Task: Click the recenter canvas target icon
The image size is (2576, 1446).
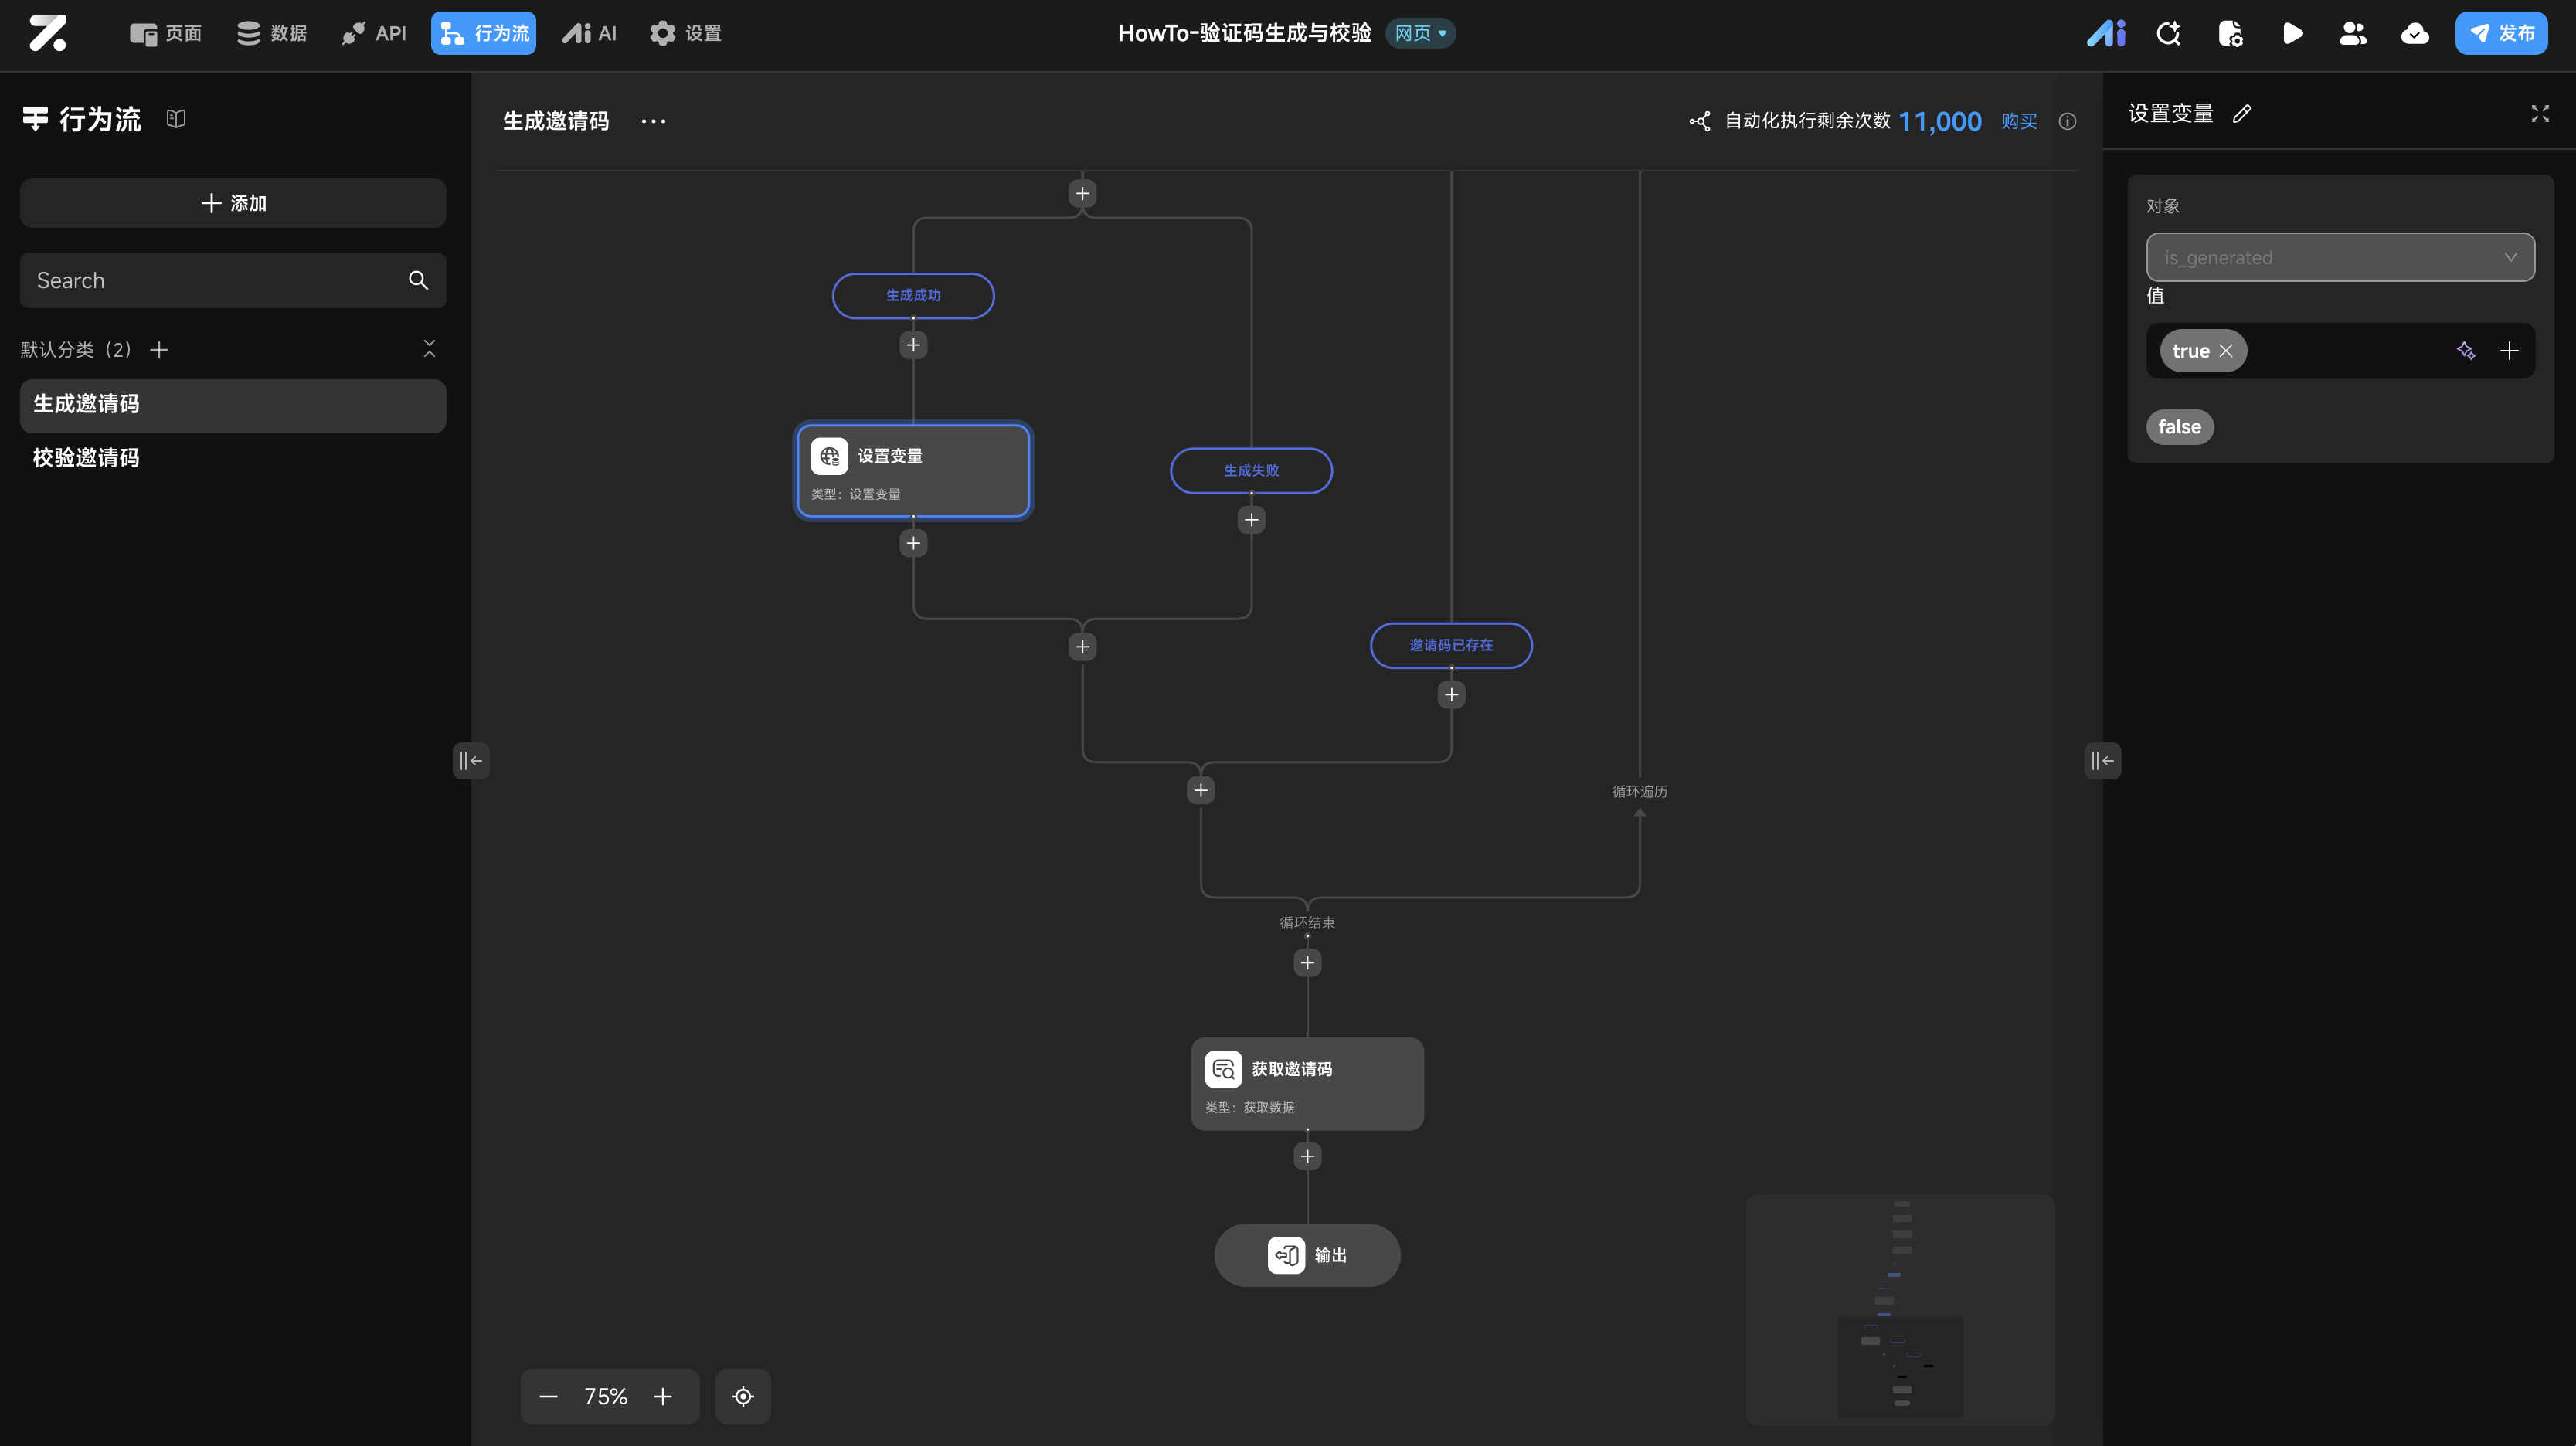Action: pos(742,1396)
